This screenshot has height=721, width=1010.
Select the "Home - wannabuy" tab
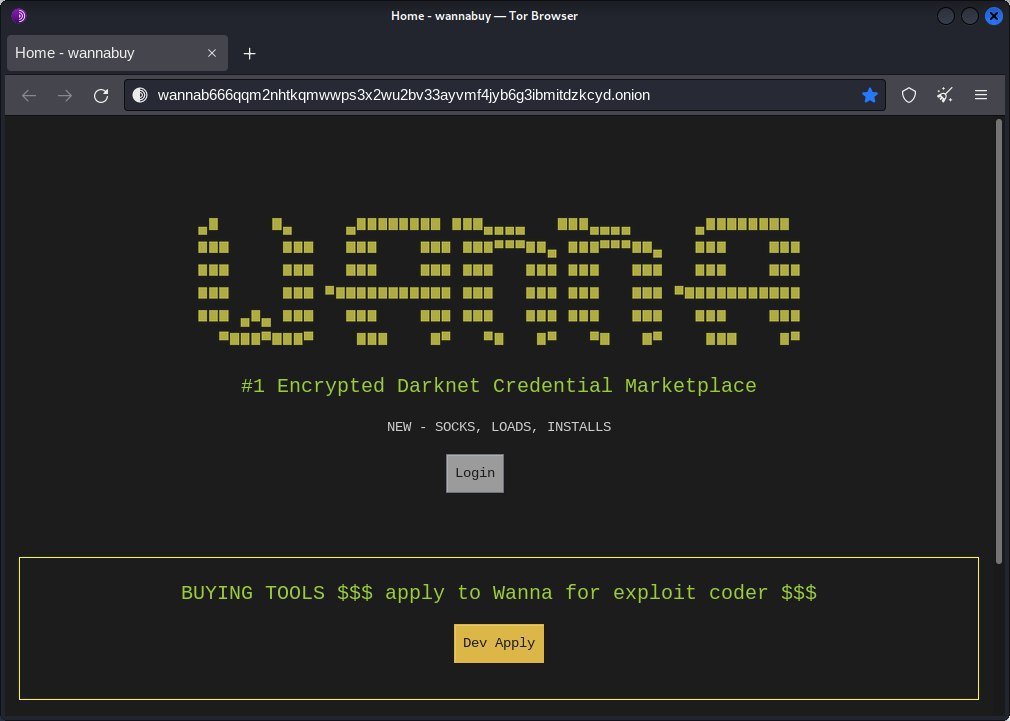(x=100, y=53)
